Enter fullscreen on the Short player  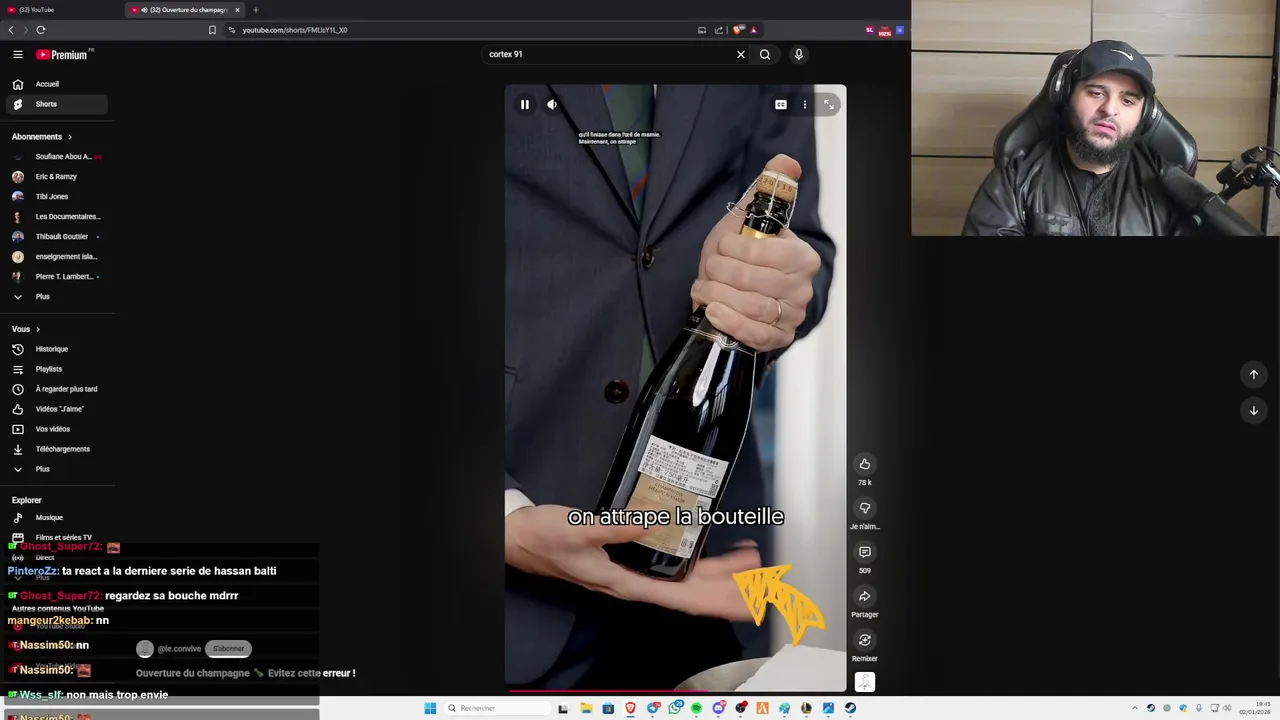pyautogui.click(x=829, y=104)
